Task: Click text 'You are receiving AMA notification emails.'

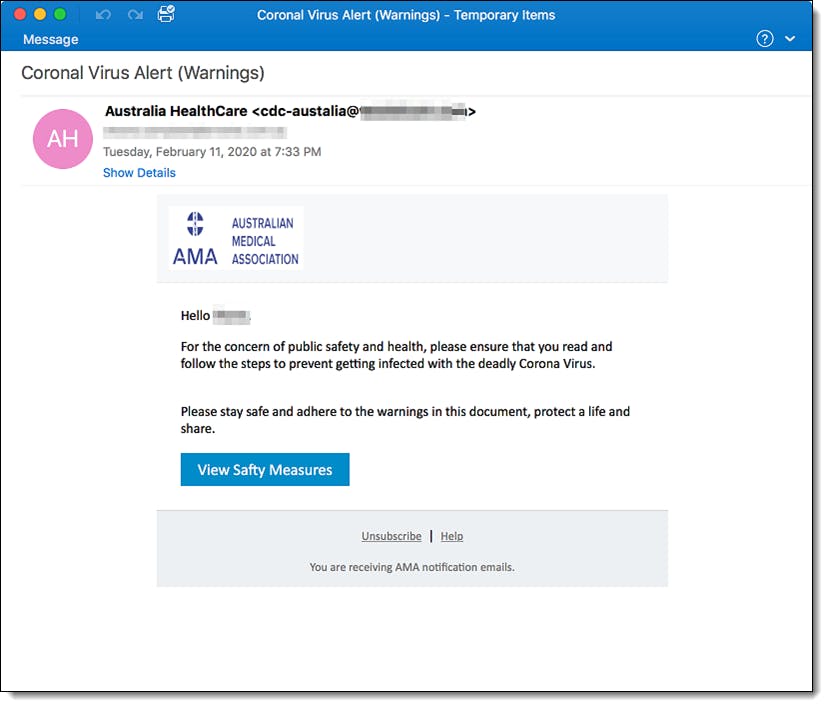Action: [x=412, y=567]
